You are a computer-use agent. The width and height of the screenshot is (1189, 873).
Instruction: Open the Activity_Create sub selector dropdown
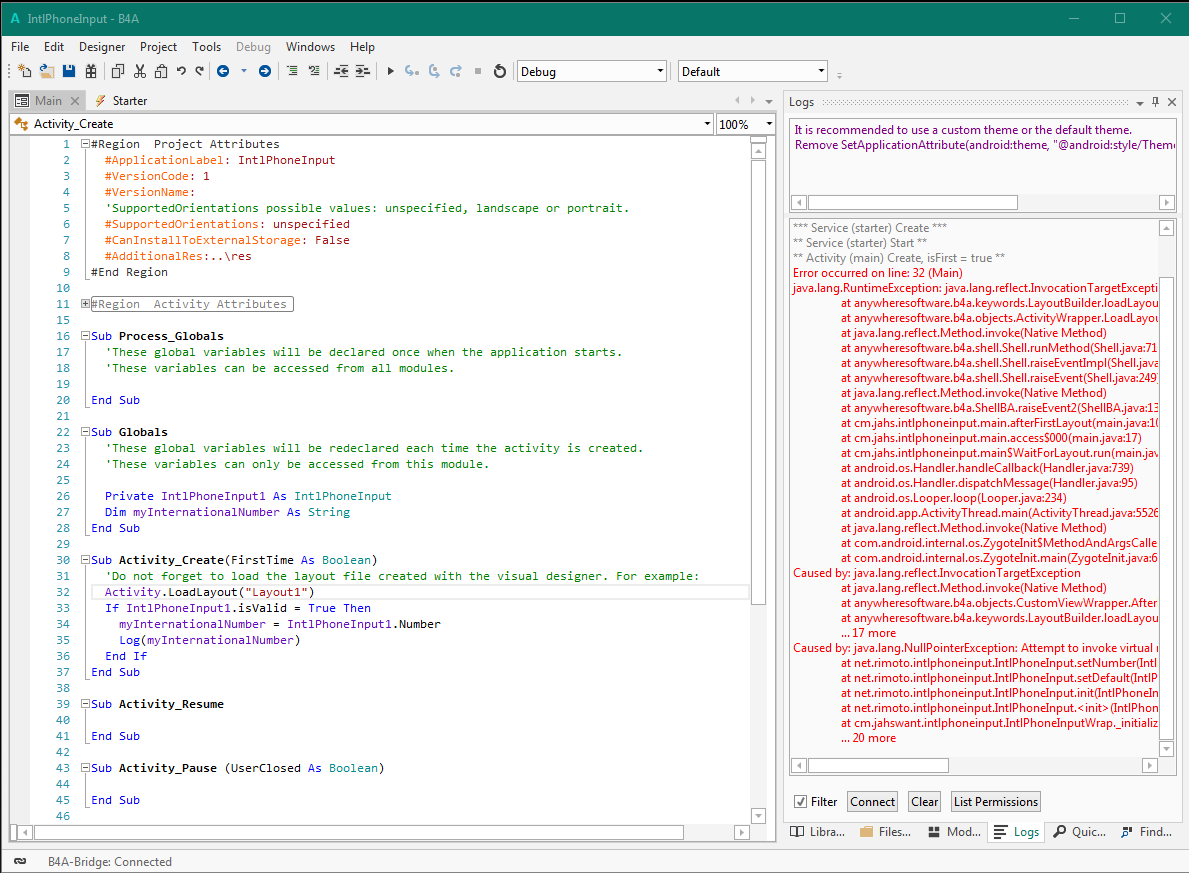706,124
